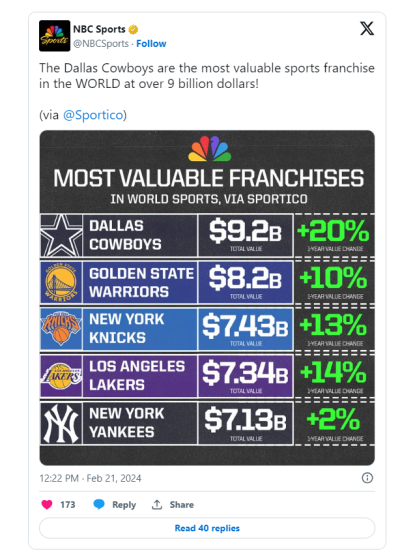
Task: Read 40 replies
Action: coord(207,528)
